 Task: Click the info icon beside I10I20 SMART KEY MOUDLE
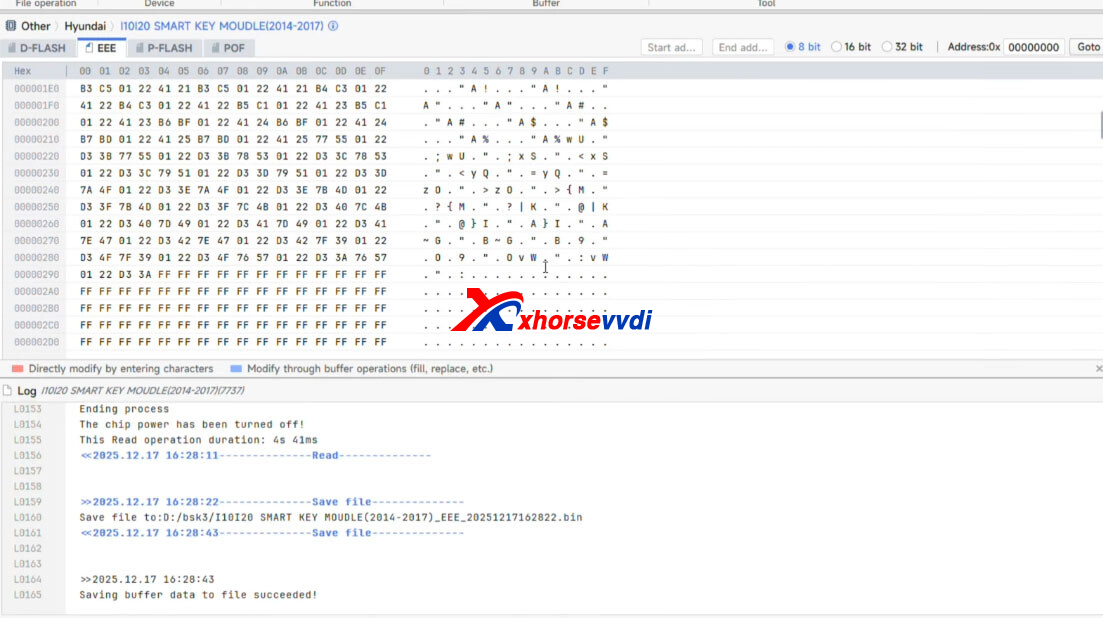click(331, 26)
